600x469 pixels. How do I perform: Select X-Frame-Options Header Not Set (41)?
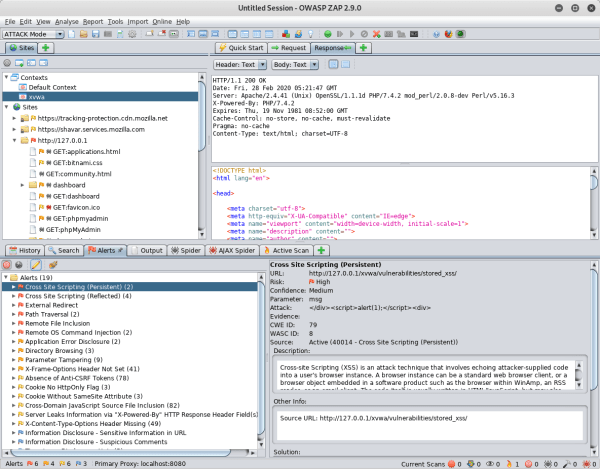[x=82, y=369]
